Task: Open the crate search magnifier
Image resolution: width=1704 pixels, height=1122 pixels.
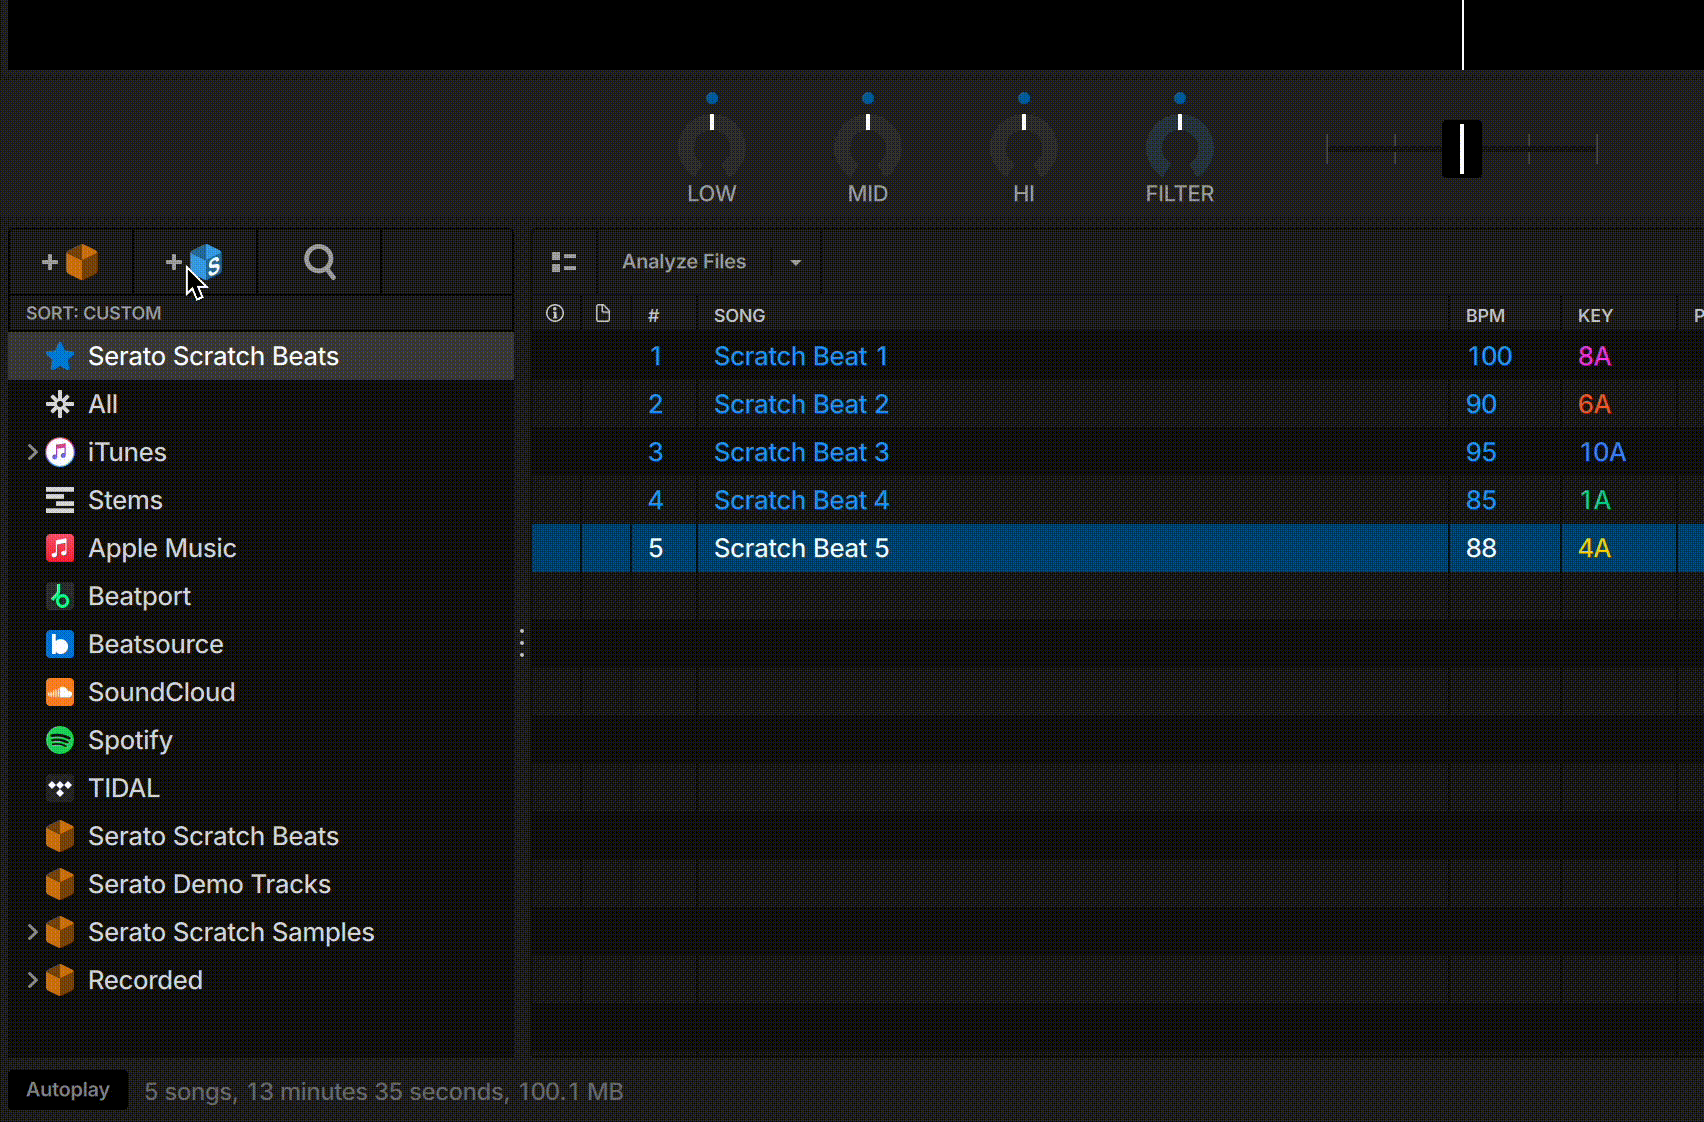Action: pos(320,262)
